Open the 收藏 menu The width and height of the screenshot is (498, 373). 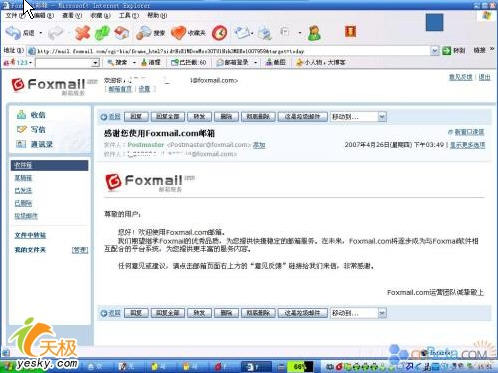(100, 15)
